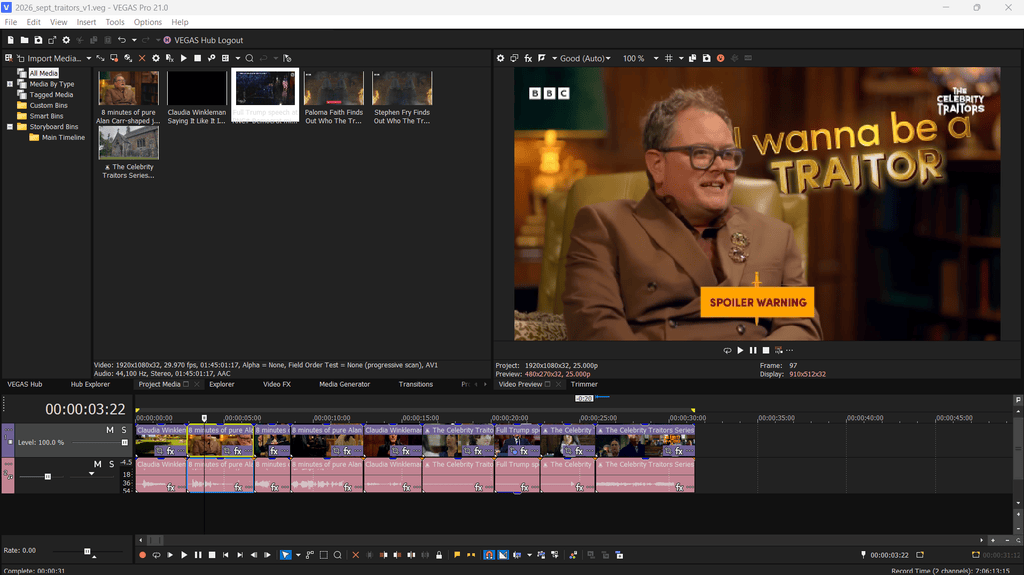This screenshot has height=575, width=1024.
Task: Solo the video track
Action: click(x=123, y=430)
